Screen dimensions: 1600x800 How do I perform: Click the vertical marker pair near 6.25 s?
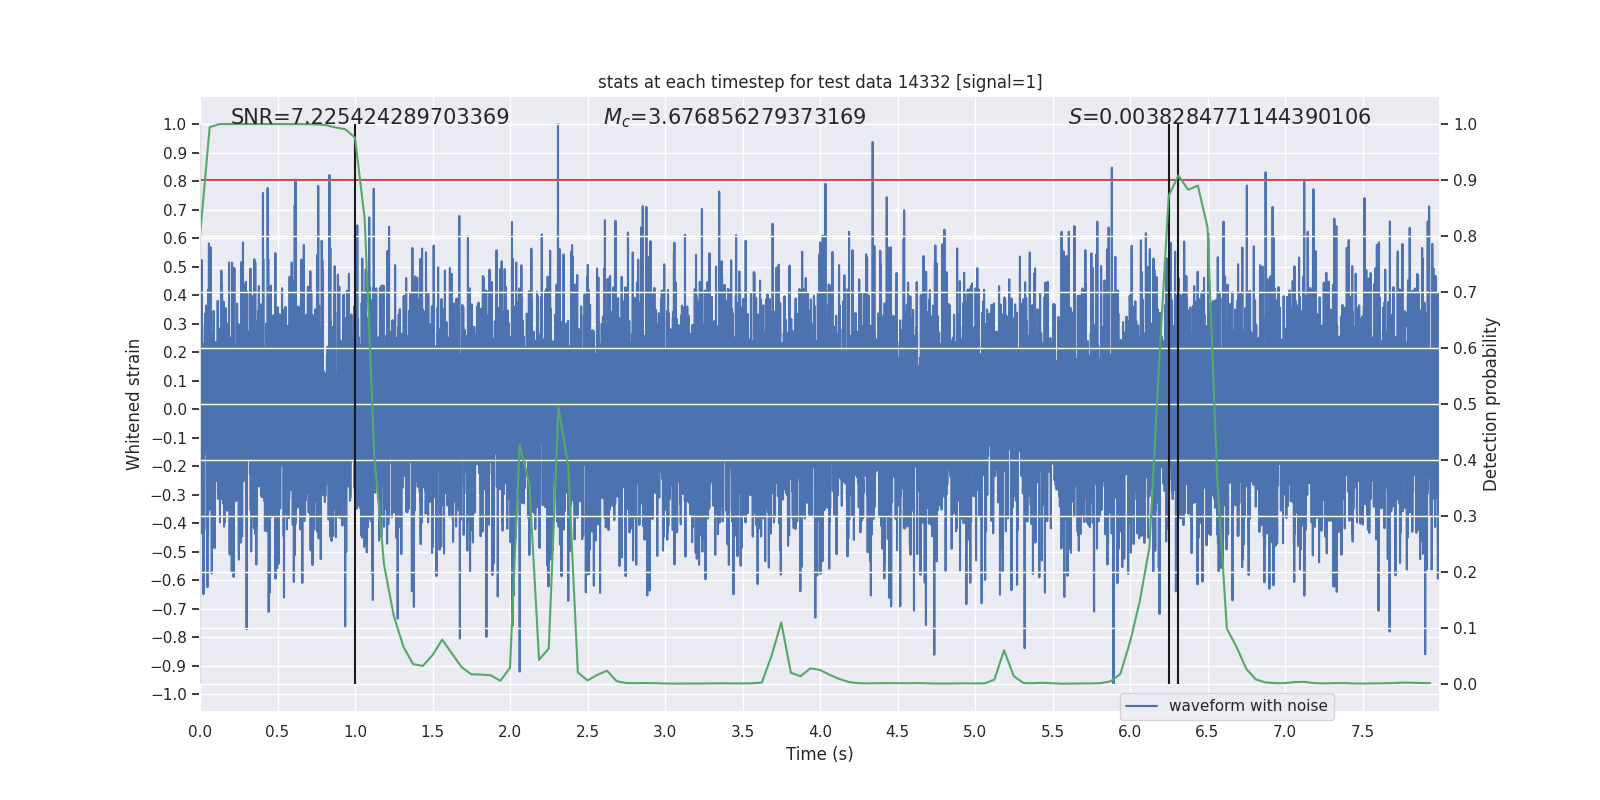tap(1174, 404)
